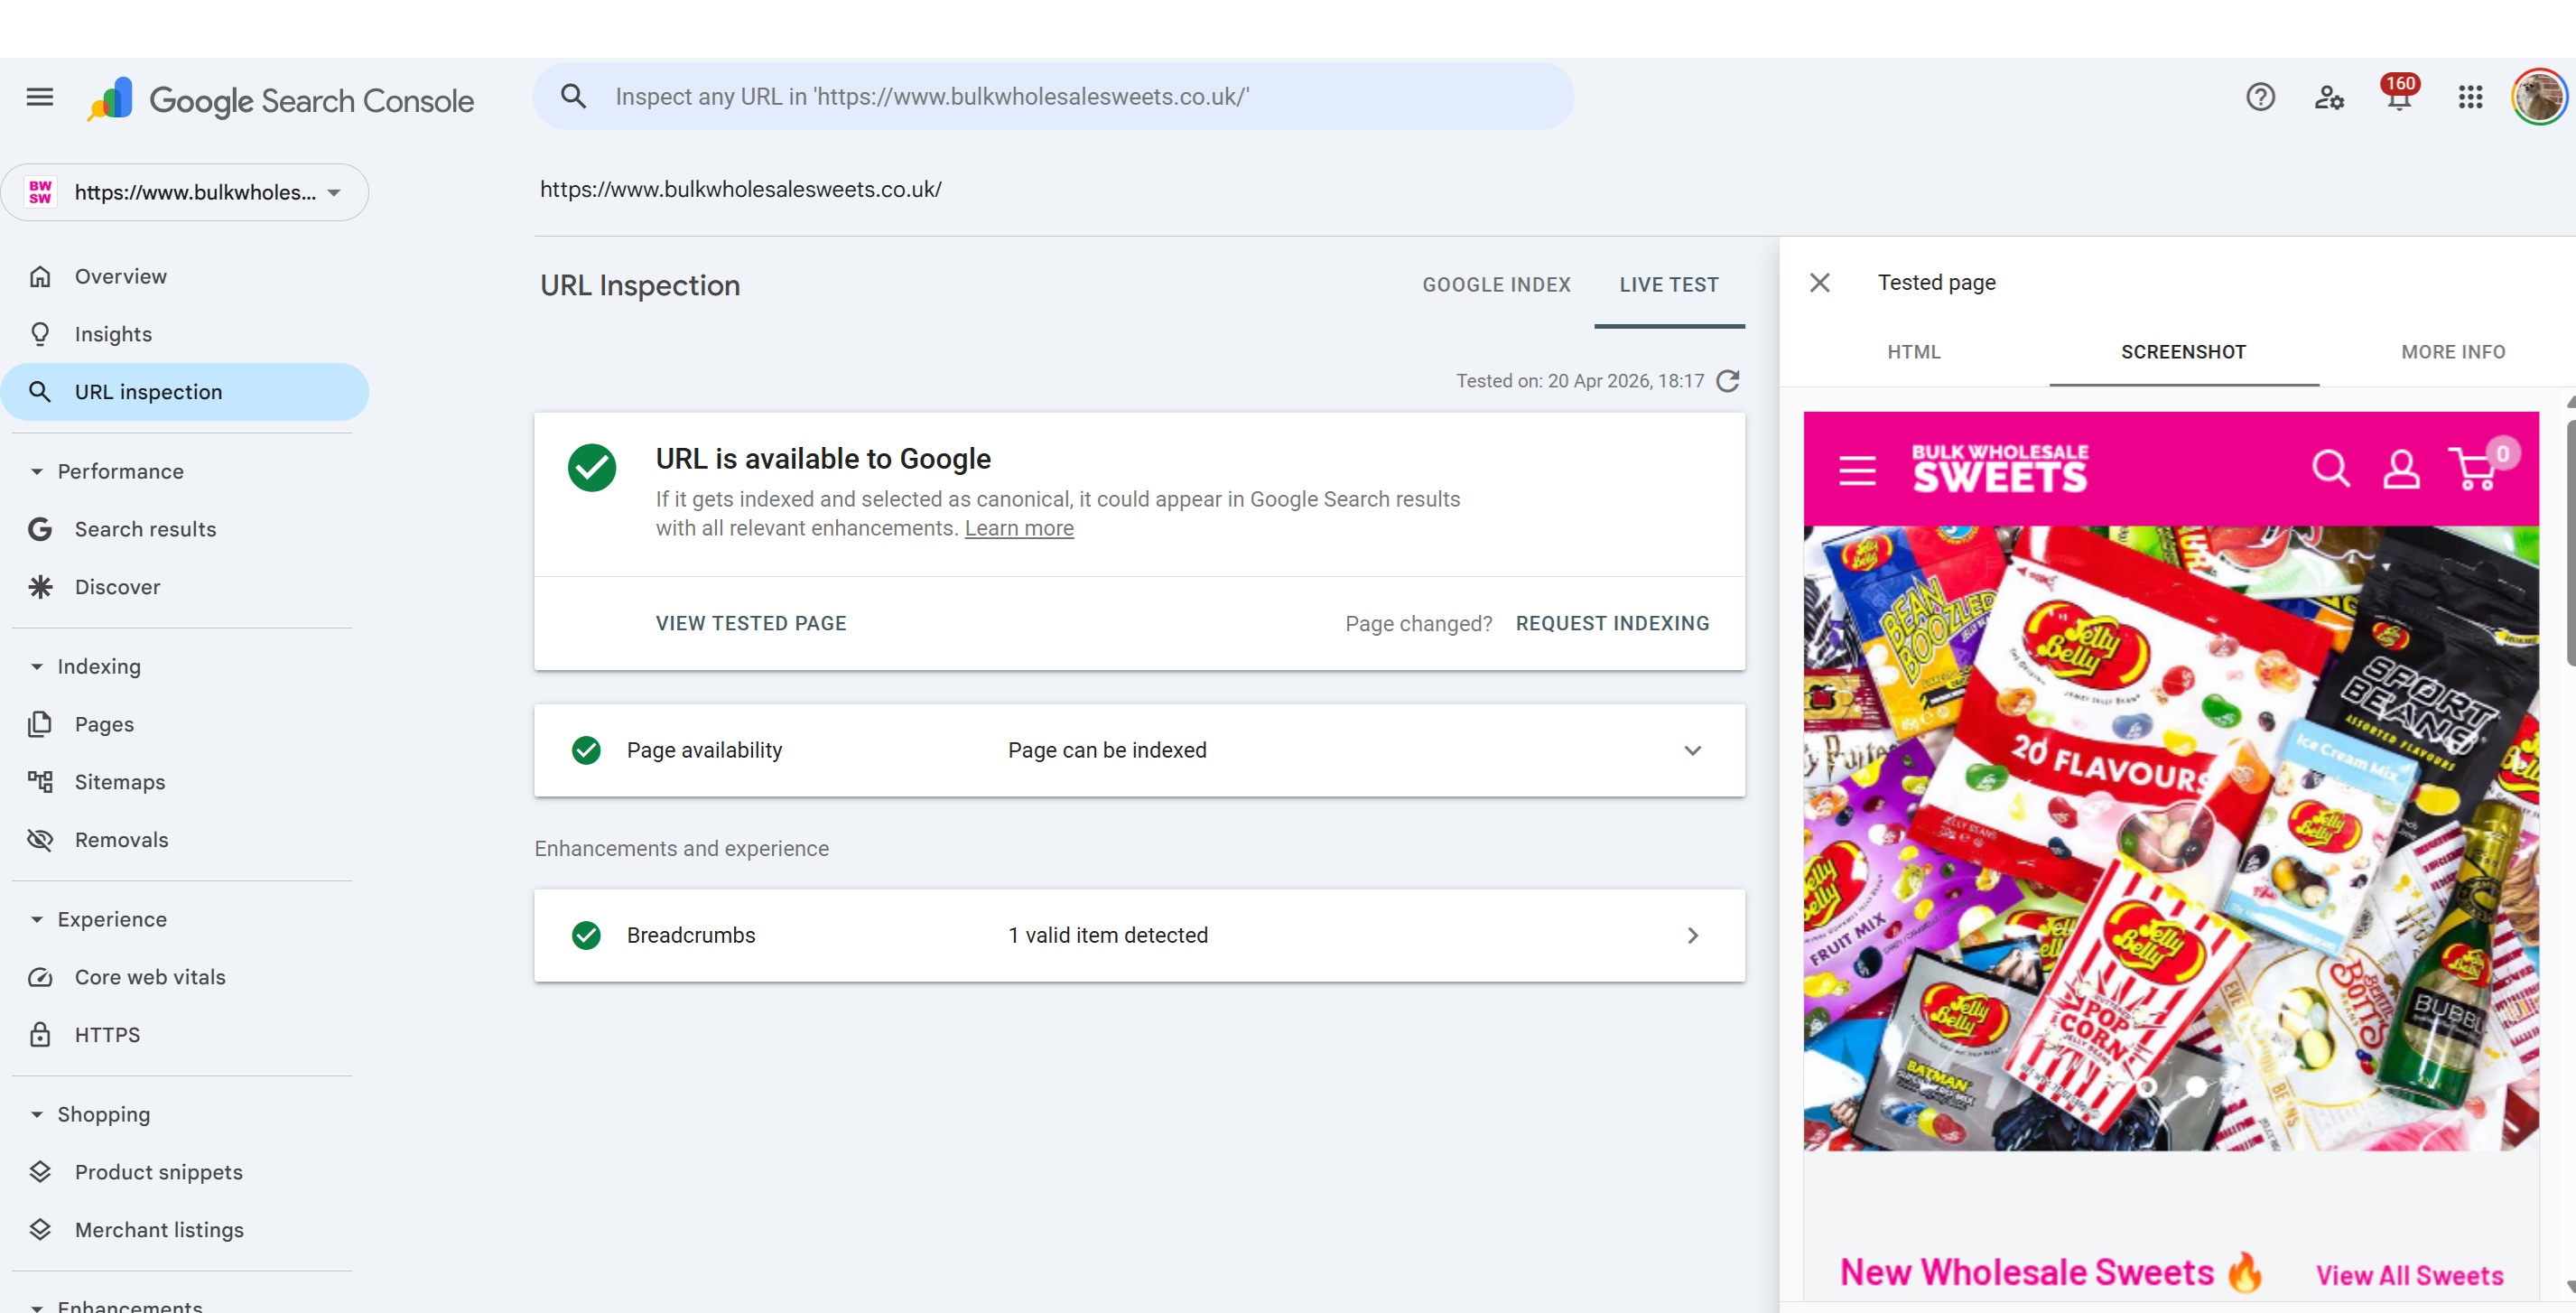Viewport: 2576px width, 1313px height.
Task: Rerun the test with the refresh icon
Action: coord(1729,381)
